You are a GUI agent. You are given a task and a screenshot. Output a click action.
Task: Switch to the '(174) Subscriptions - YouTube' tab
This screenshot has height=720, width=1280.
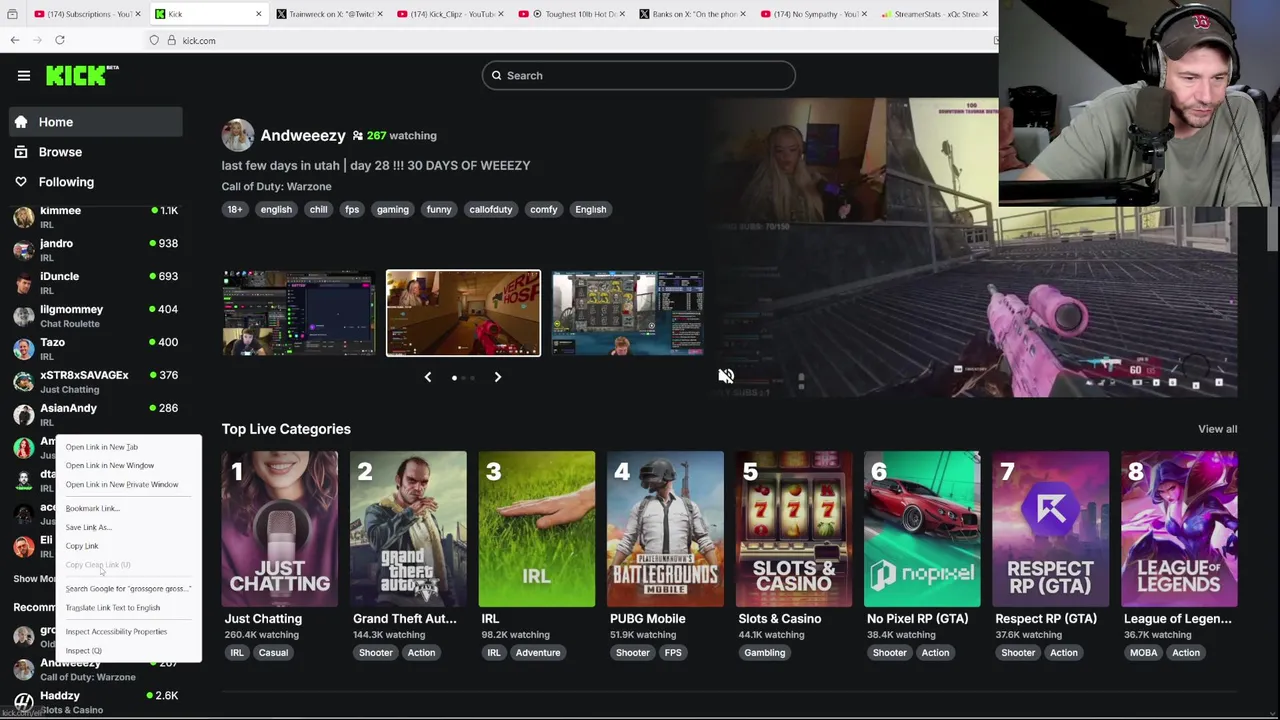click(x=87, y=14)
